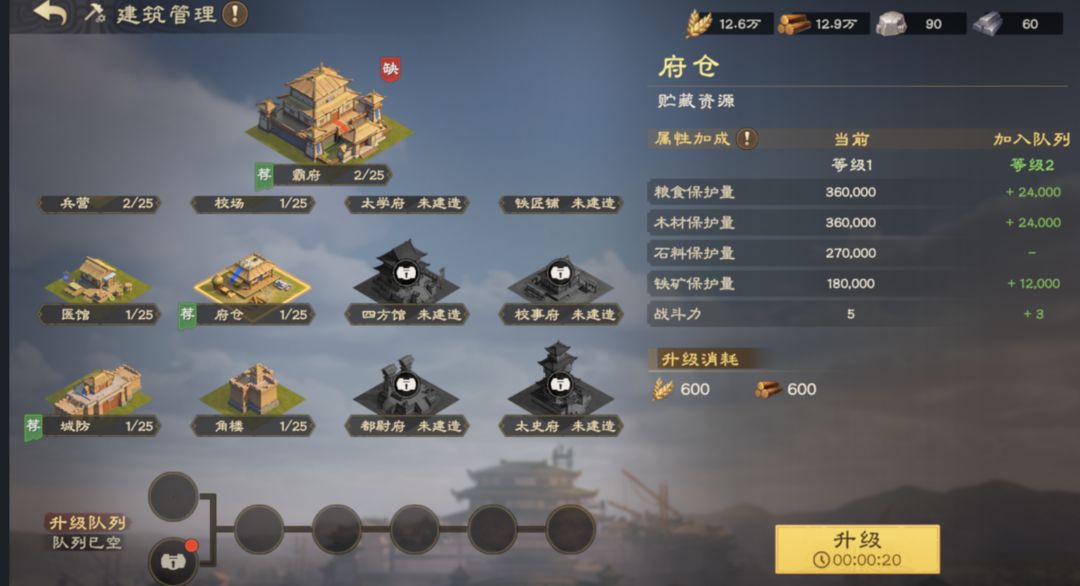Open the 太学府 unbuilt label
Screen dimensions: 1080x586
pos(407,203)
